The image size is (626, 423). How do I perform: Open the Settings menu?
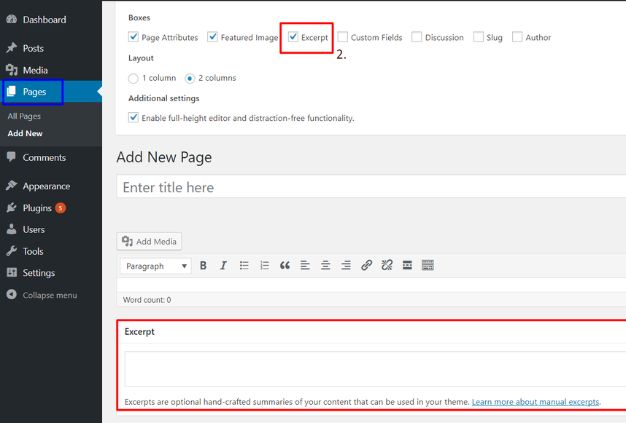(x=39, y=273)
